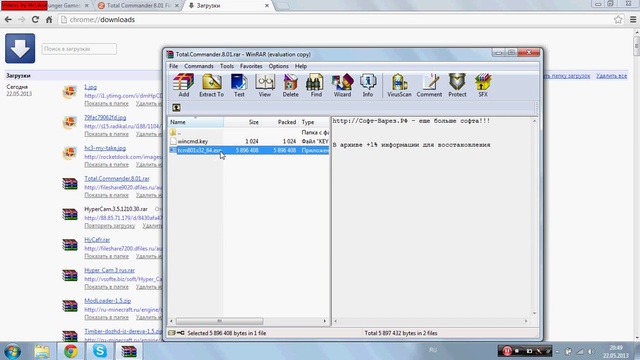Click the comment pane vertical scrollbar down arrow
This screenshot has height=360, width=640.
click(534, 313)
